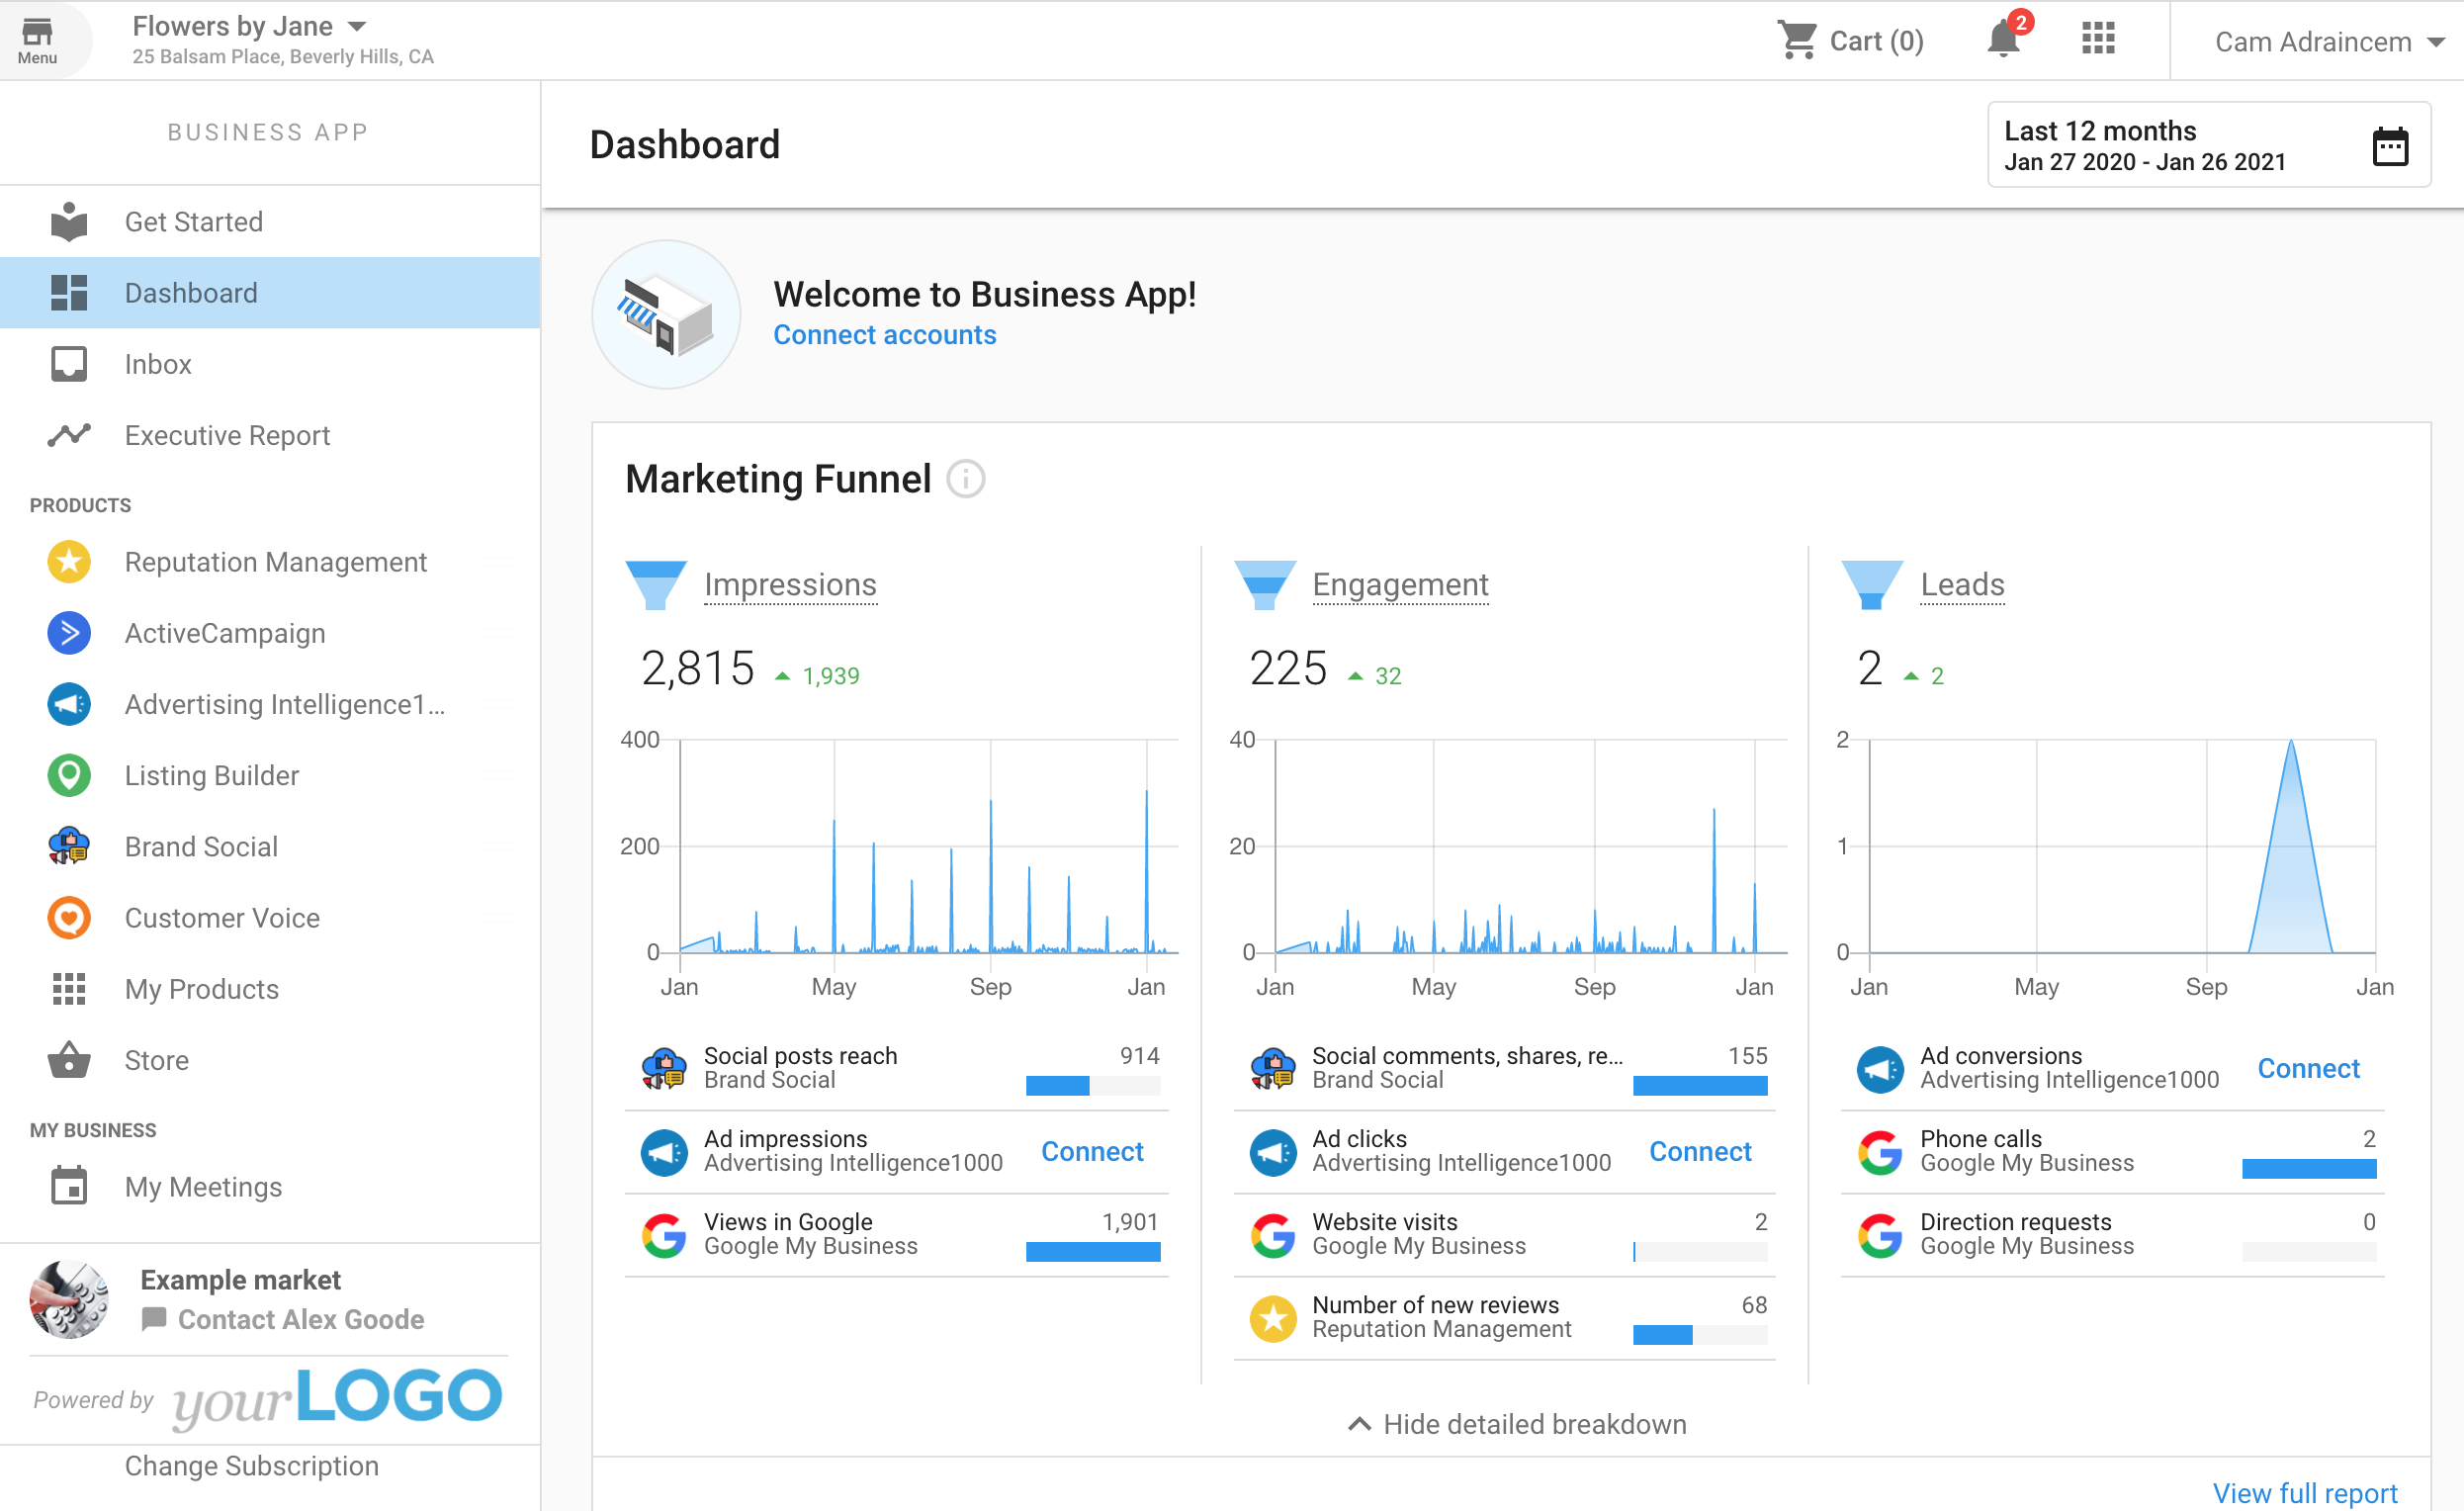Image resolution: width=2464 pixels, height=1511 pixels.
Task: Click the Welcome storefront illustration
Action: (x=666, y=314)
